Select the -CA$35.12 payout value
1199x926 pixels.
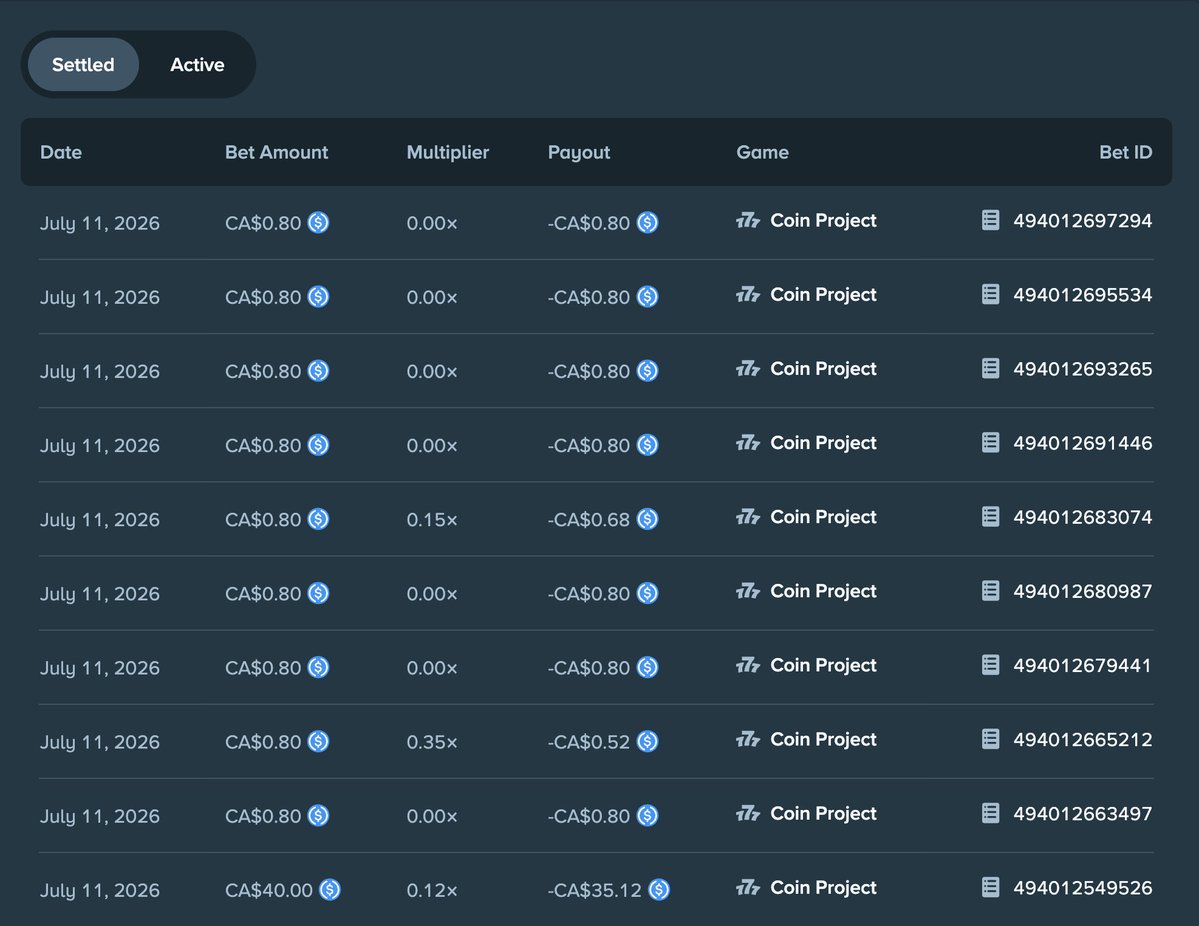(594, 891)
